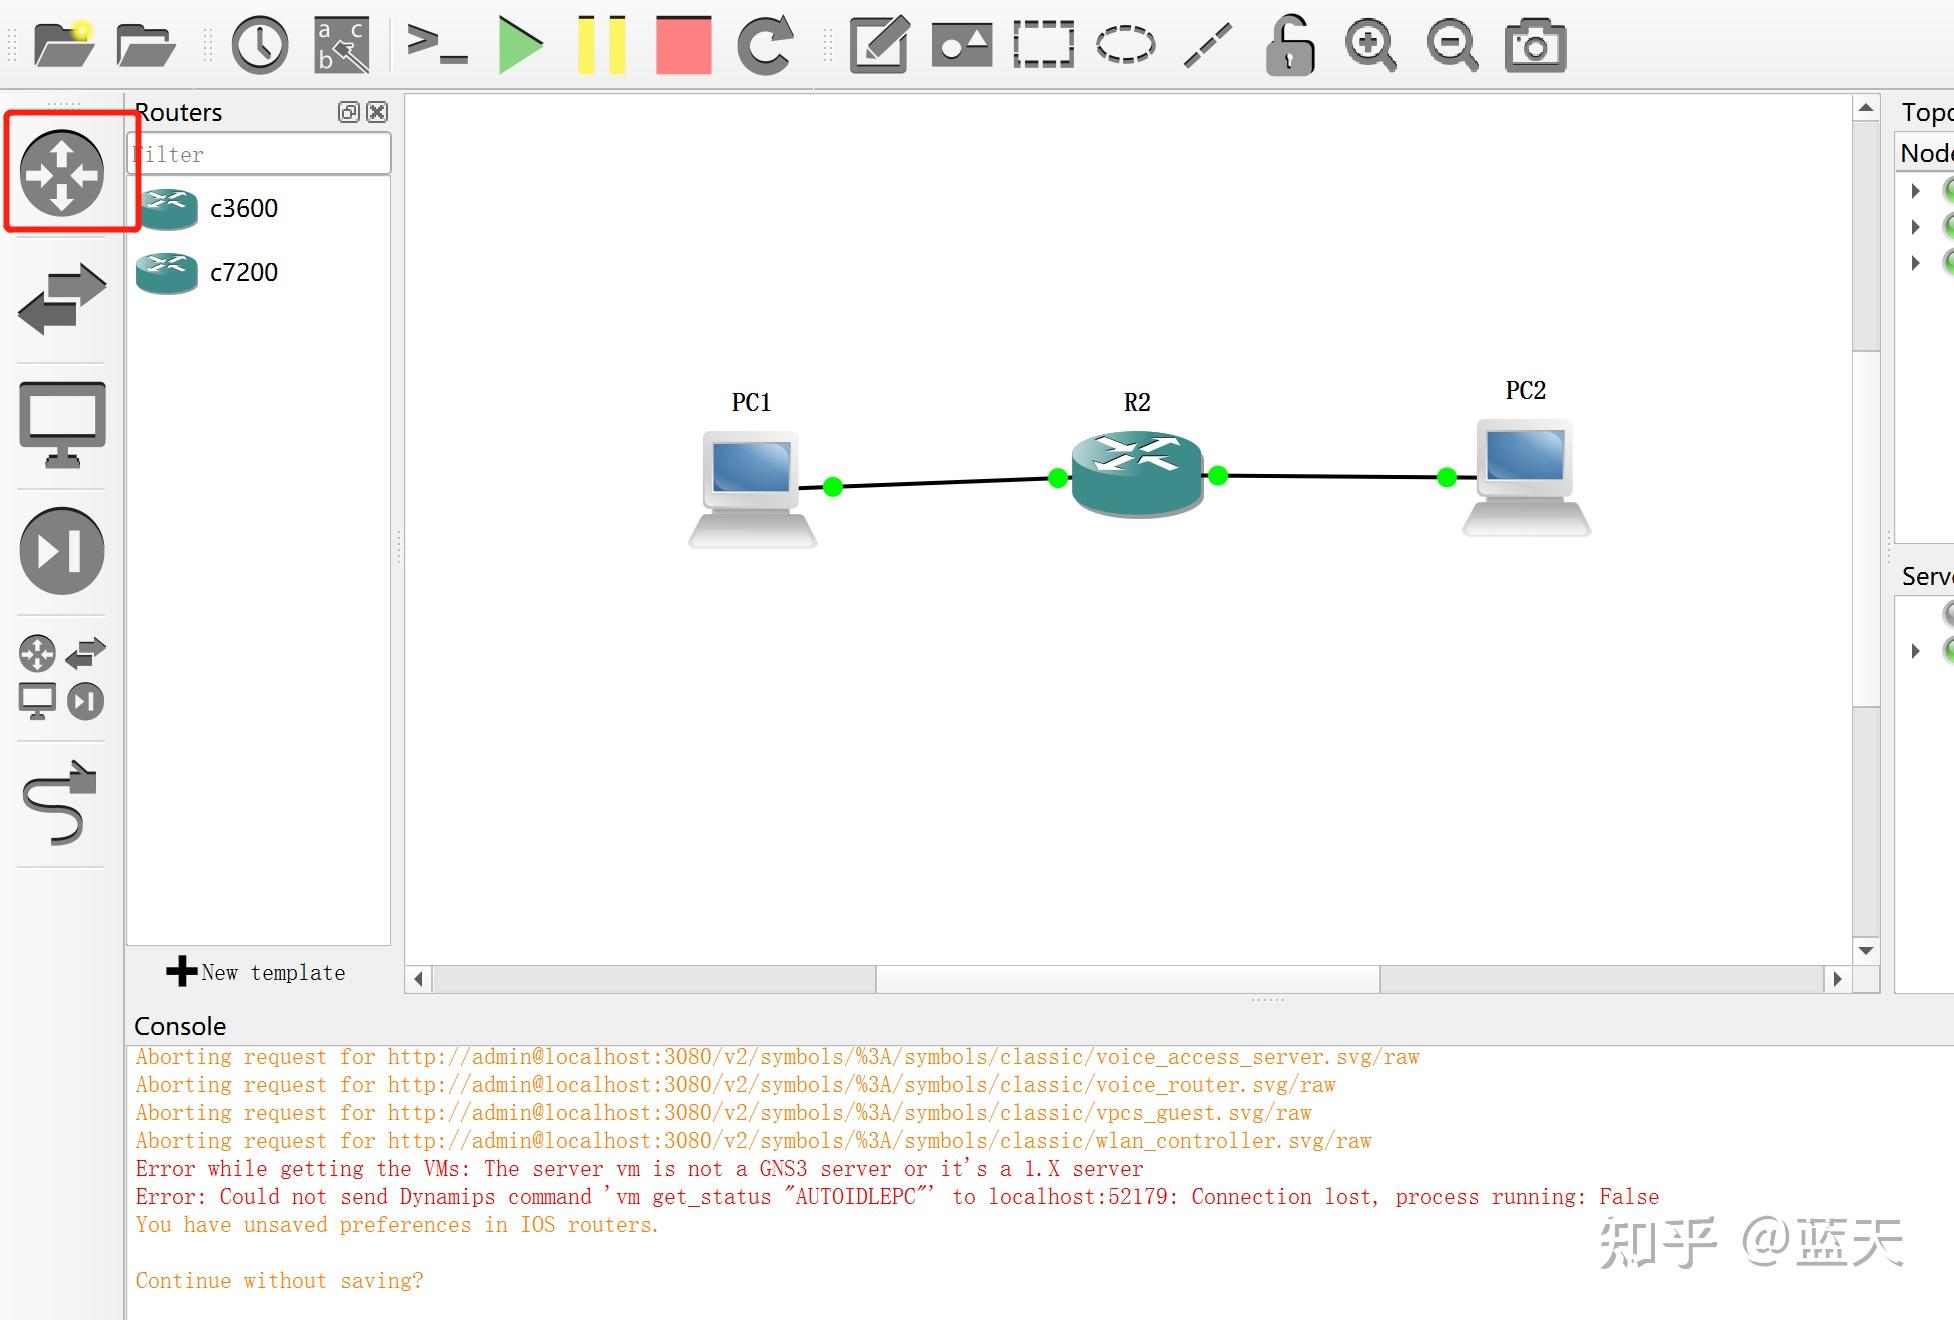1954x1320 pixels.
Task: Click 'You have unsaved preferences' console line
Action: click(397, 1225)
